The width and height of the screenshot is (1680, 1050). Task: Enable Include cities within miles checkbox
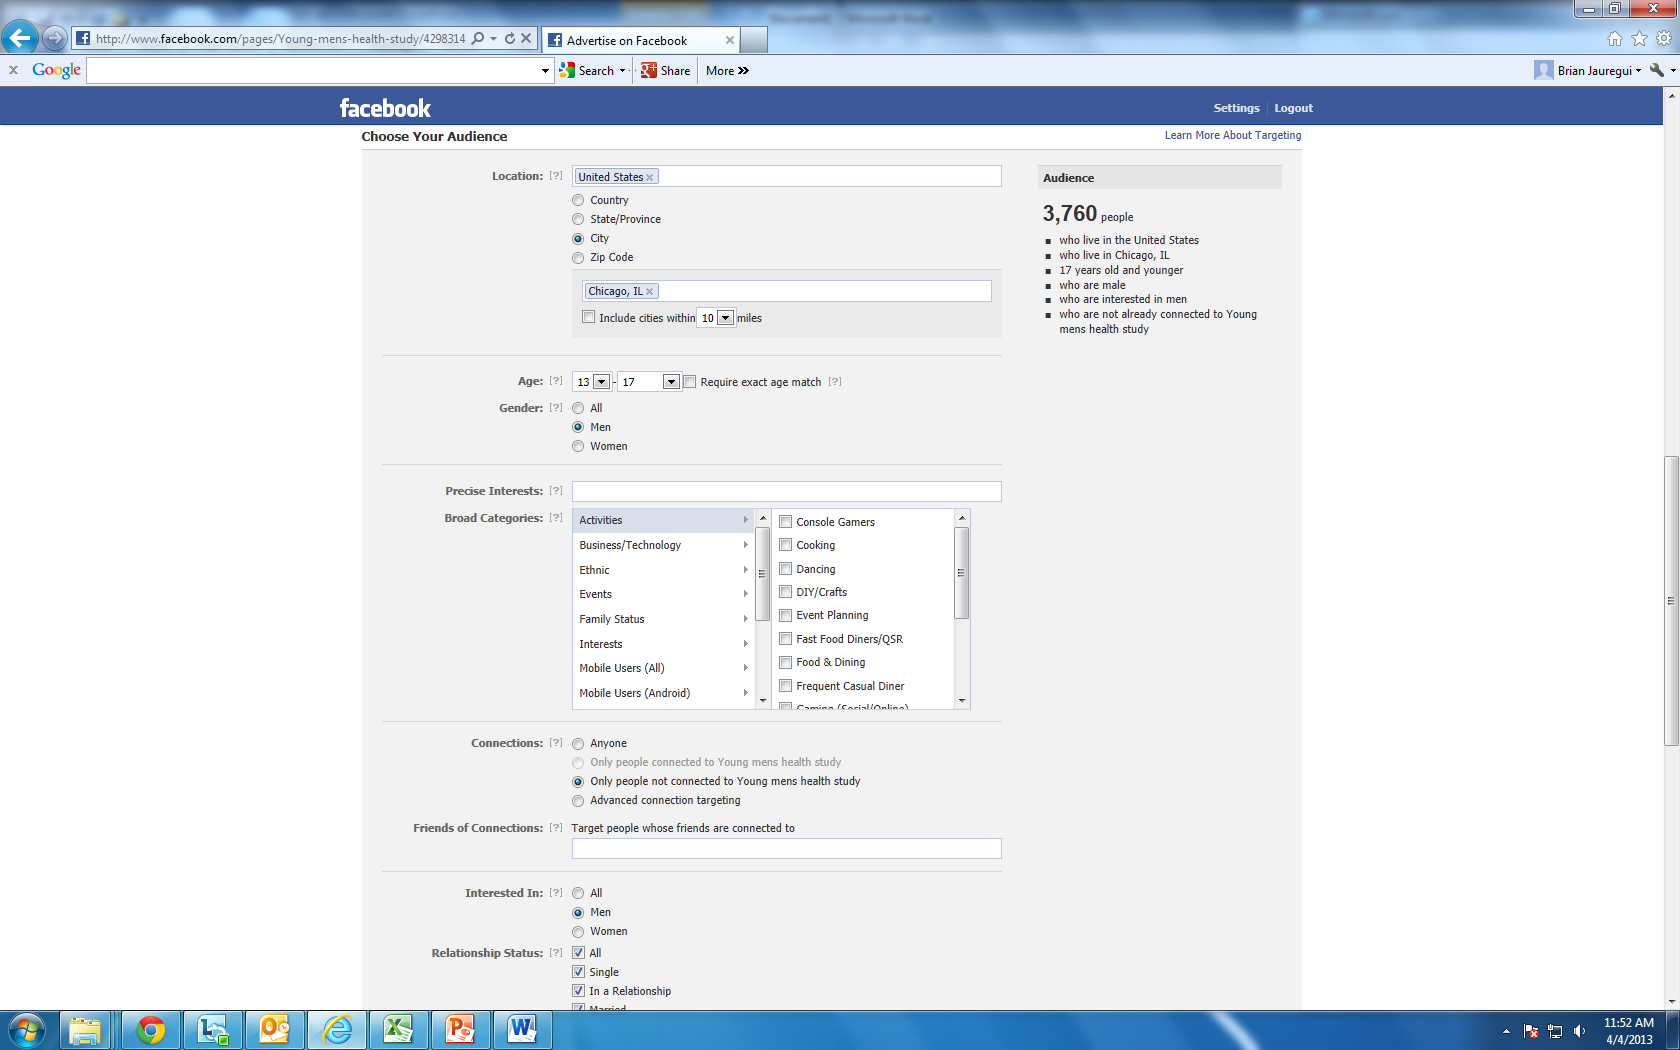pos(589,318)
